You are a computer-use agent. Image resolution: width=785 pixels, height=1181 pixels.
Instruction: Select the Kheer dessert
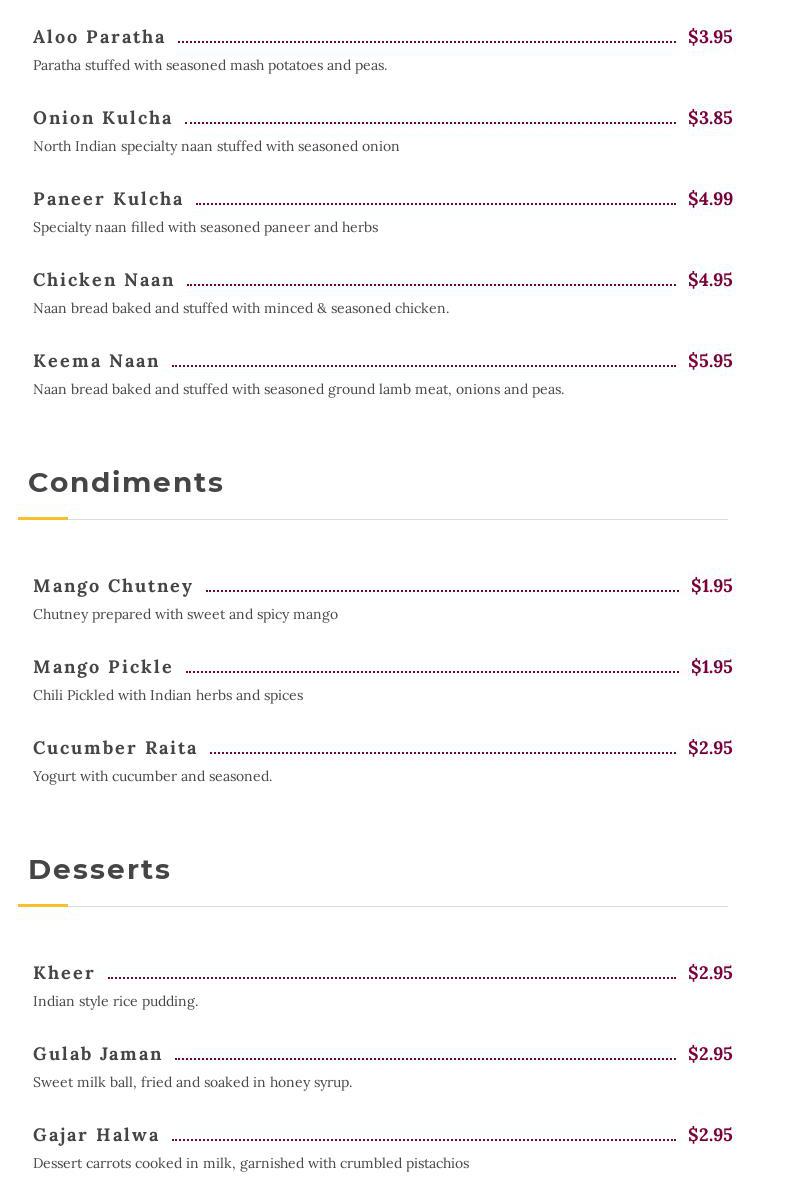(x=63, y=973)
